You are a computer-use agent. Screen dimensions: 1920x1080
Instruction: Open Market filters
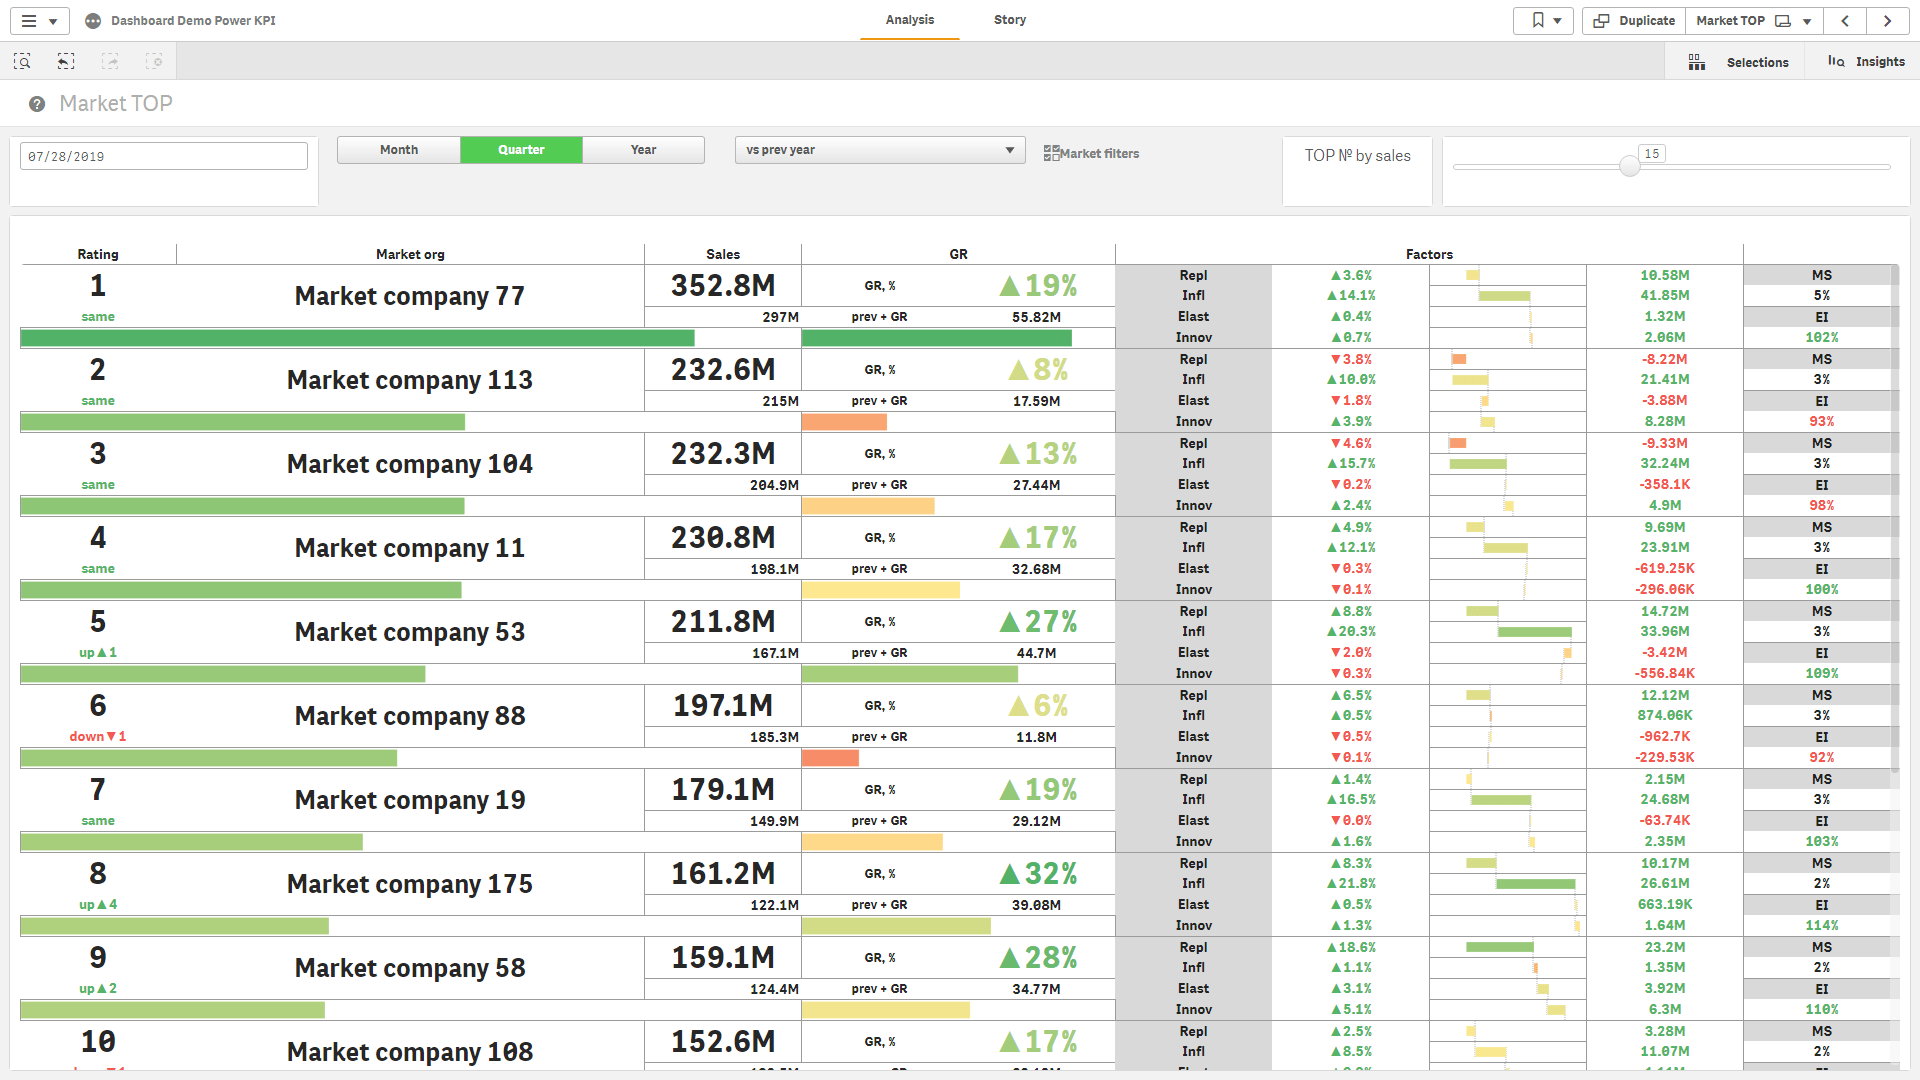[x=1092, y=153]
